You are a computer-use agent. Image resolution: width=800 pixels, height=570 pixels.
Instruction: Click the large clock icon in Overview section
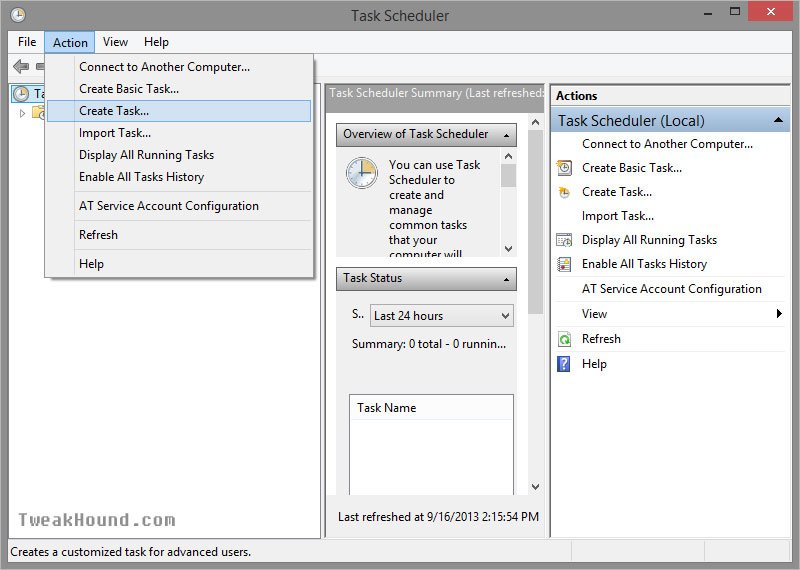tap(362, 173)
